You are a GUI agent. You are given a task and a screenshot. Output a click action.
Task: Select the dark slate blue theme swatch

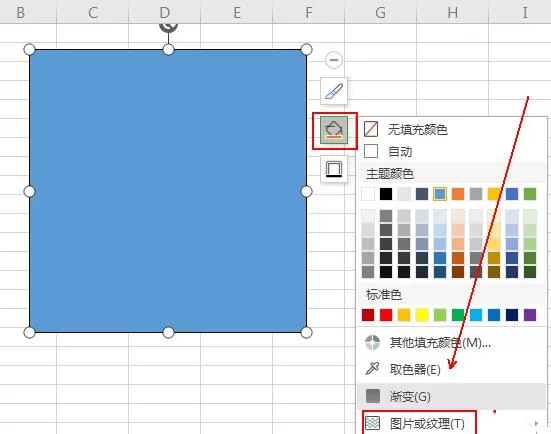click(422, 194)
